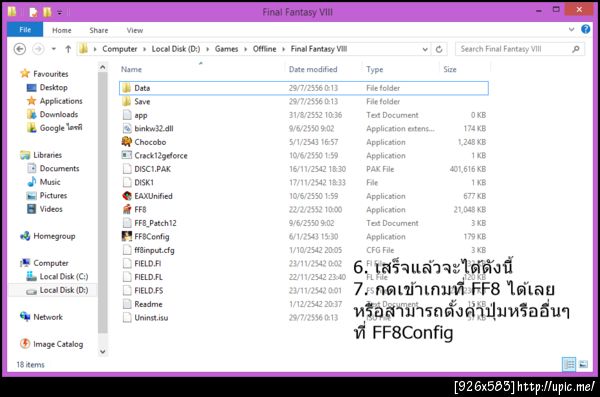Click the Network icon in sidebar
Image resolution: width=600 pixels, height=397 pixels.
[x=25, y=317]
